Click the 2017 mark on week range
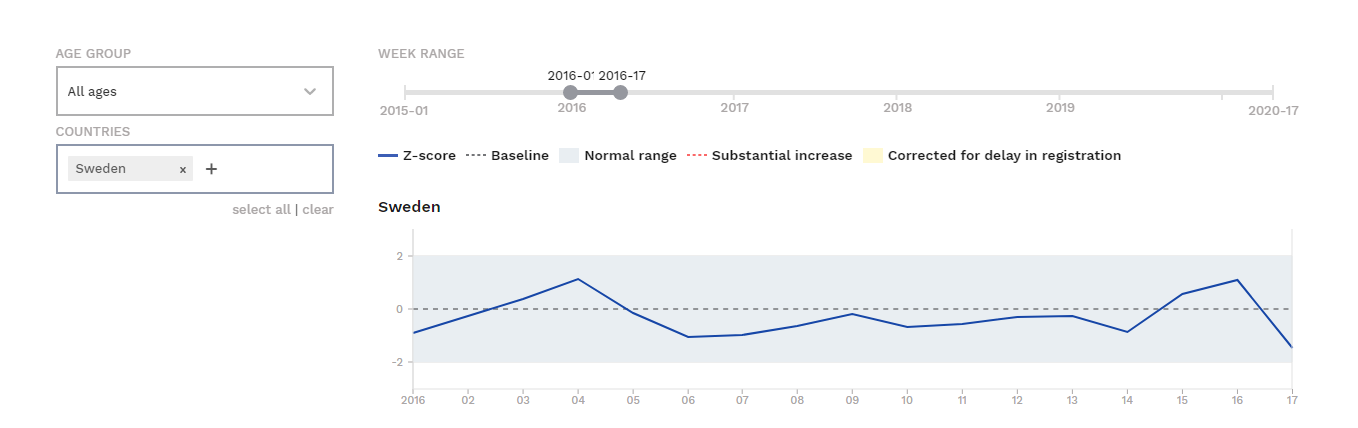 pyautogui.click(x=734, y=107)
